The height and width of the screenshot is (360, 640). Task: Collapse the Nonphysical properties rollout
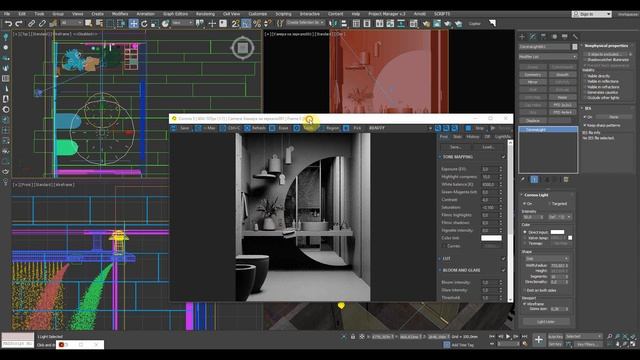(x=582, y=46)
